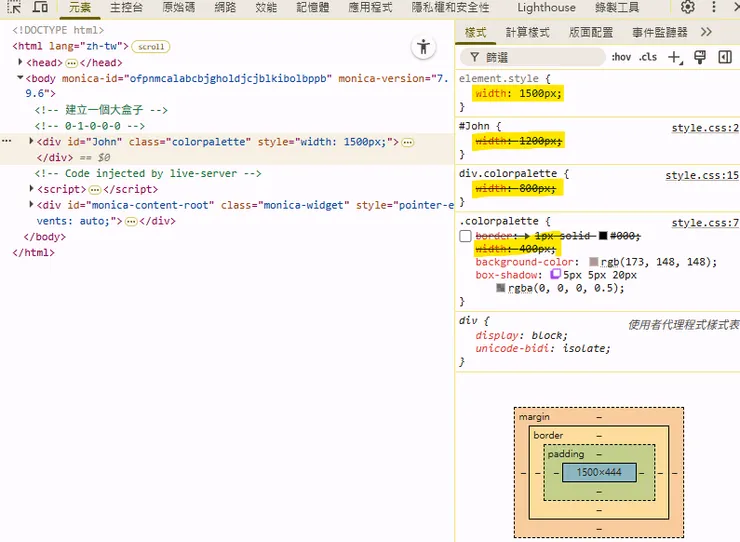740x542 pixels.
Task: Expand the div id John node
Action: 31,141
